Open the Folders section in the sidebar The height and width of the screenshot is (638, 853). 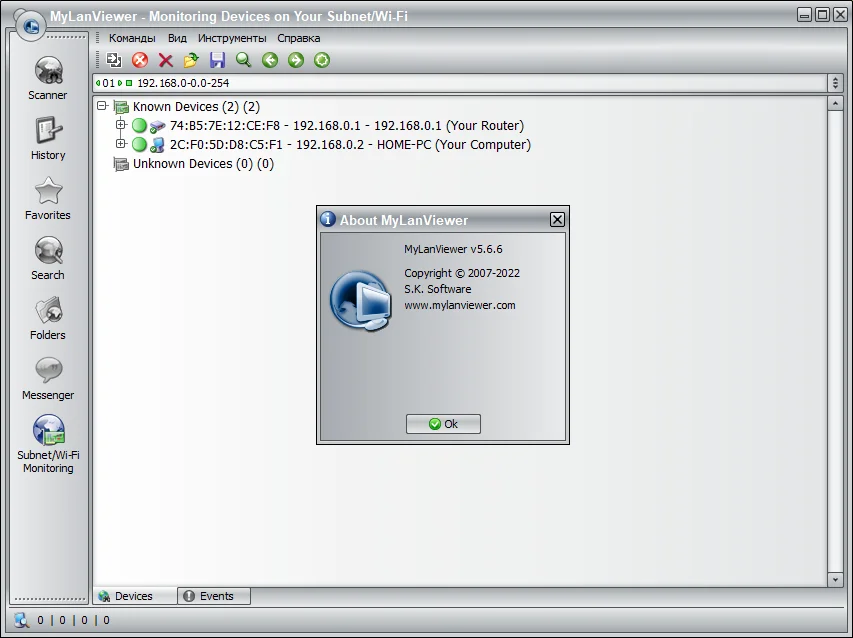pyautogui.click(x=48, y=318)
